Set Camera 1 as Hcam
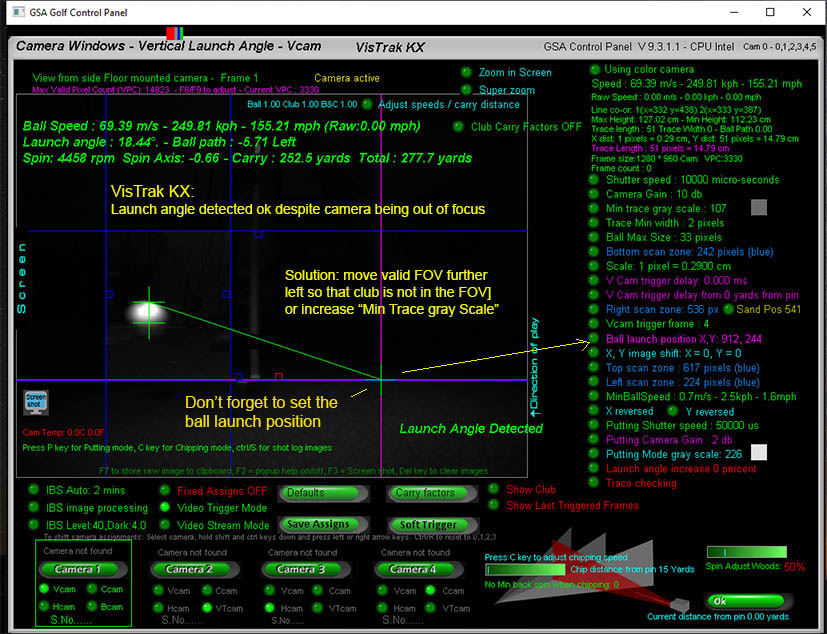Image resolution: width=827 pixels, height=634 pixels. click(44, 606)
